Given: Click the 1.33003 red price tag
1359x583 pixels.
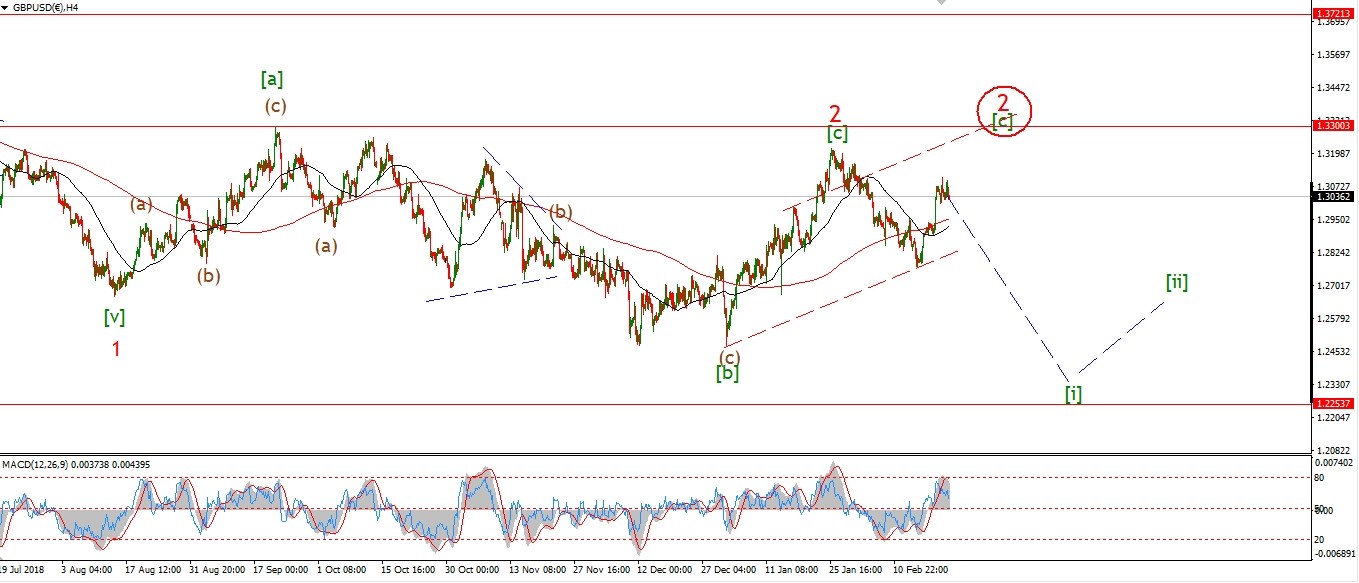Looking at the screenshot, I should (x=1334, y=126).
